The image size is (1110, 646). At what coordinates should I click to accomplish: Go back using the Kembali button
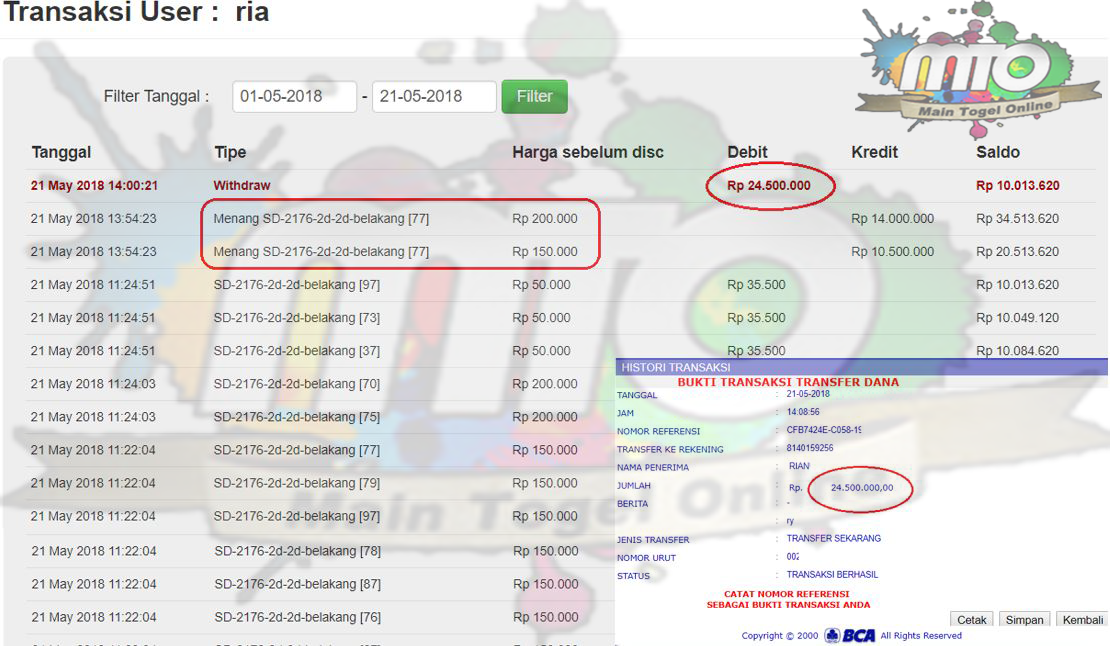coord(1082,620)
